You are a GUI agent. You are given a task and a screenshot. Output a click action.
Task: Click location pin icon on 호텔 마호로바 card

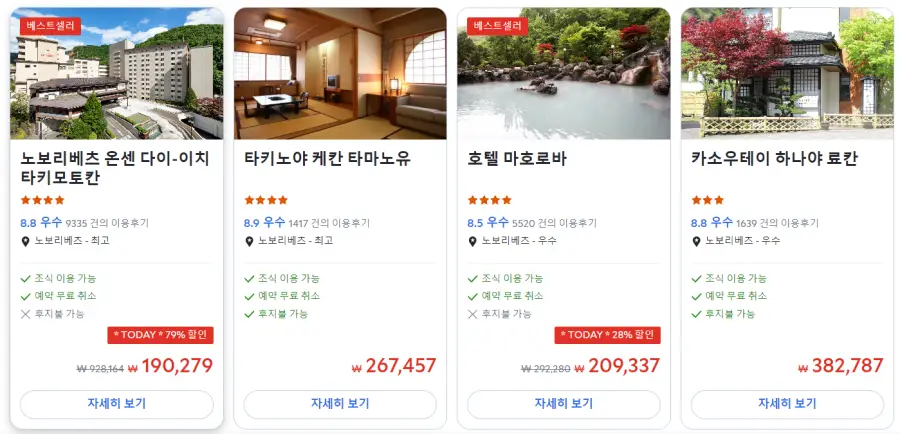click(472, 241)
